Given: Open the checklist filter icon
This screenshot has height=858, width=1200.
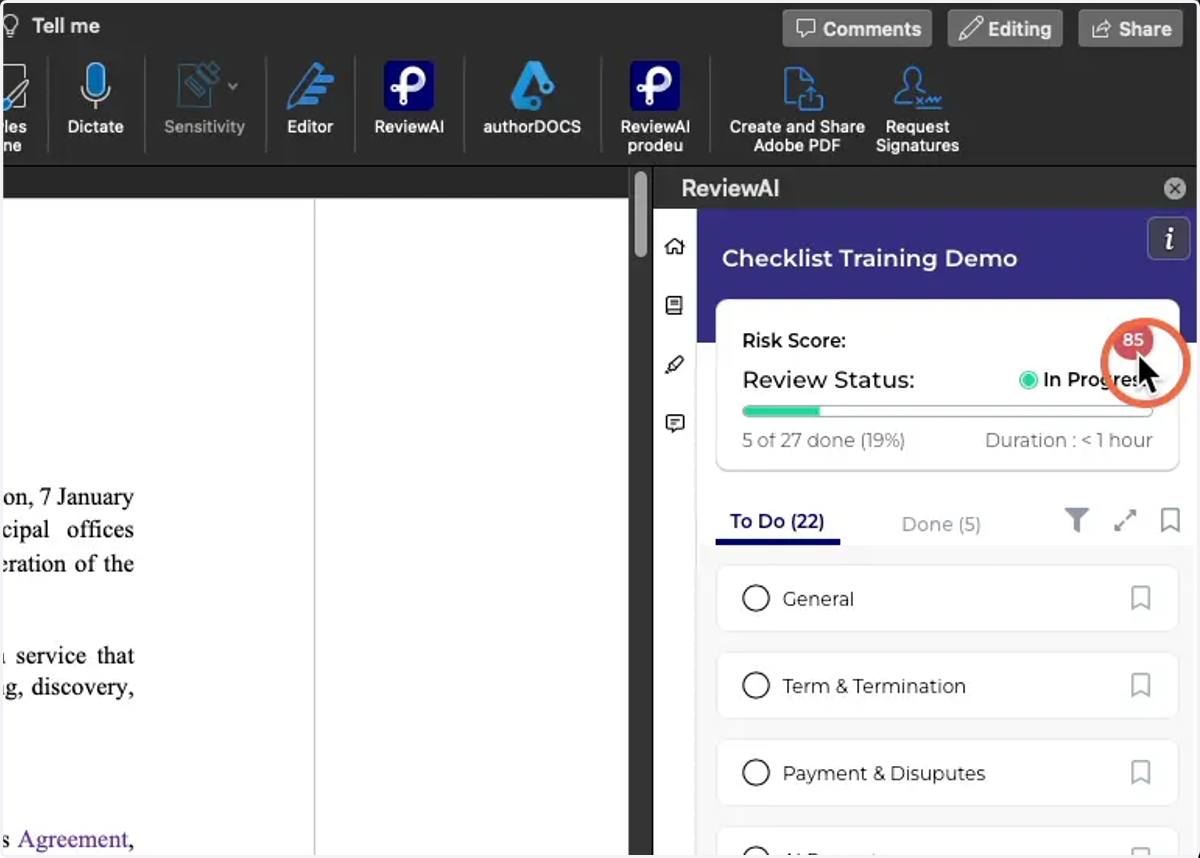Looking at the screenshot, I should click(x=1076, y=520).
